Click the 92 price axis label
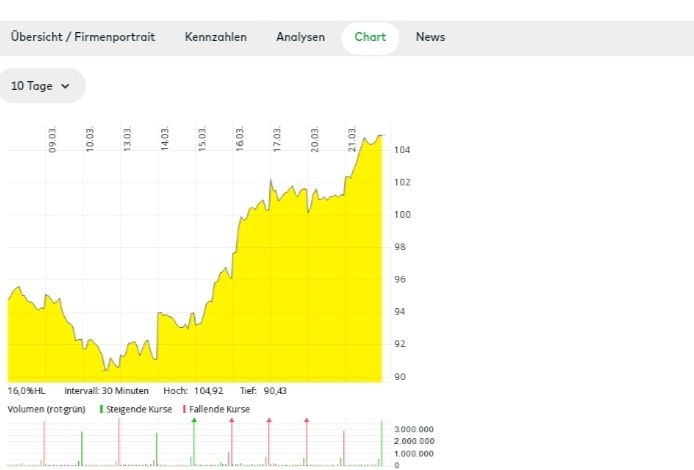Viewport: 694px width, 470px height. pyautogui.click(x=400, y=344)
